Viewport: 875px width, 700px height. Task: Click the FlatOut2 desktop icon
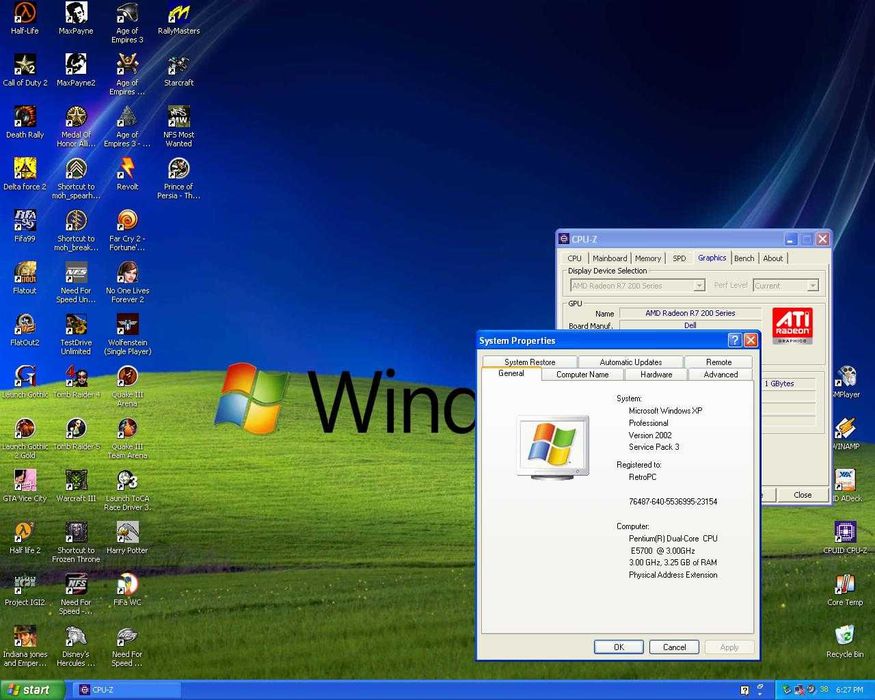click(25, 330)
